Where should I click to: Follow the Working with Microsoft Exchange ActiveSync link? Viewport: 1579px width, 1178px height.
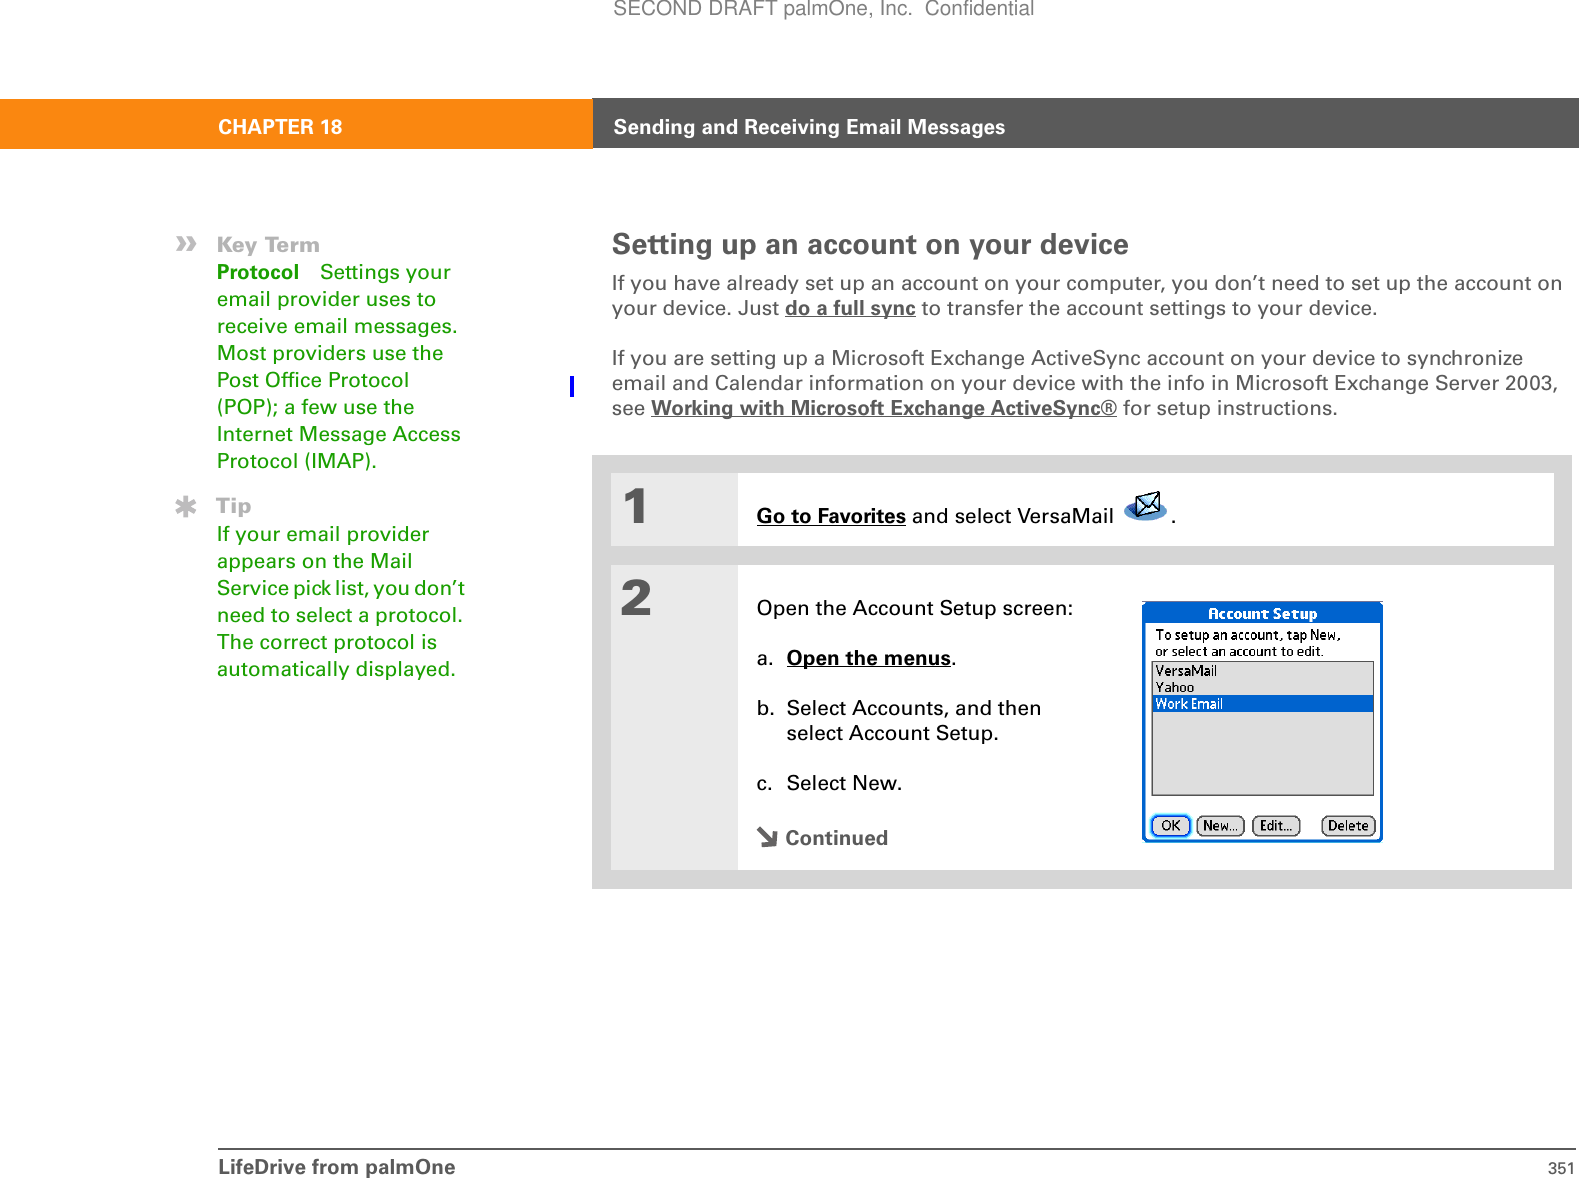884,408
